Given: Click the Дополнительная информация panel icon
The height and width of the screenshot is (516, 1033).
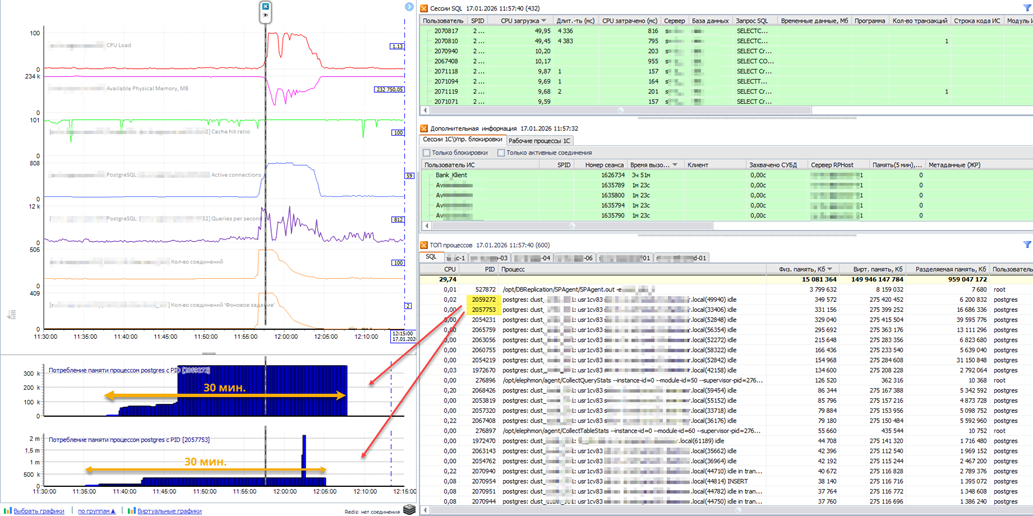Looking at the screenshot, I should tap(424, 128).
